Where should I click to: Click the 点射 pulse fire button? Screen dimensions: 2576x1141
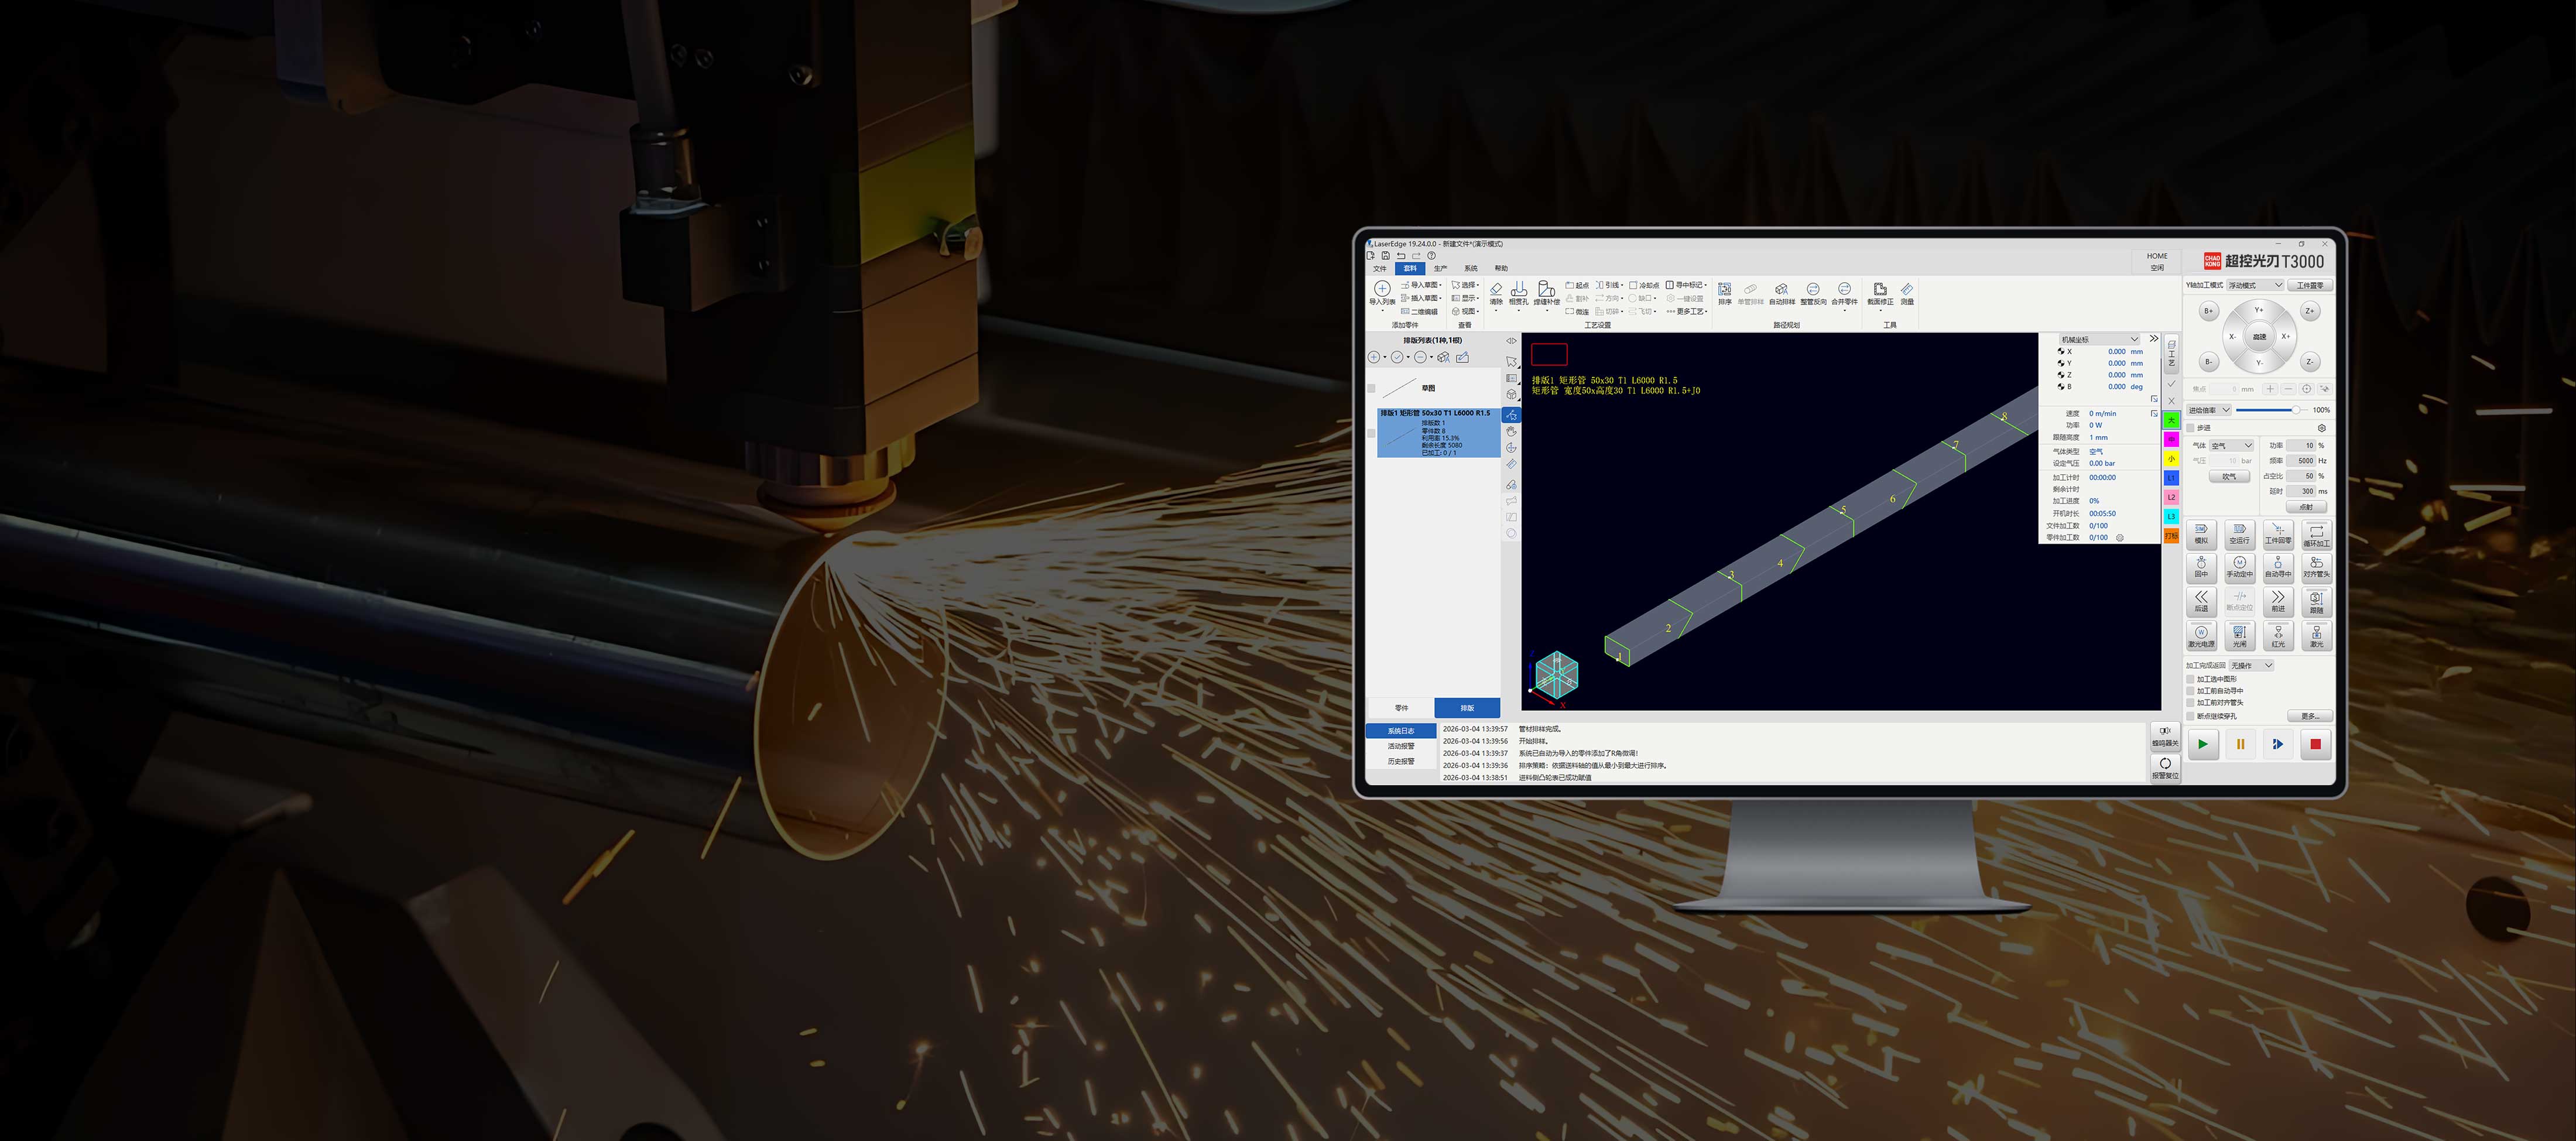(2306, 507)
